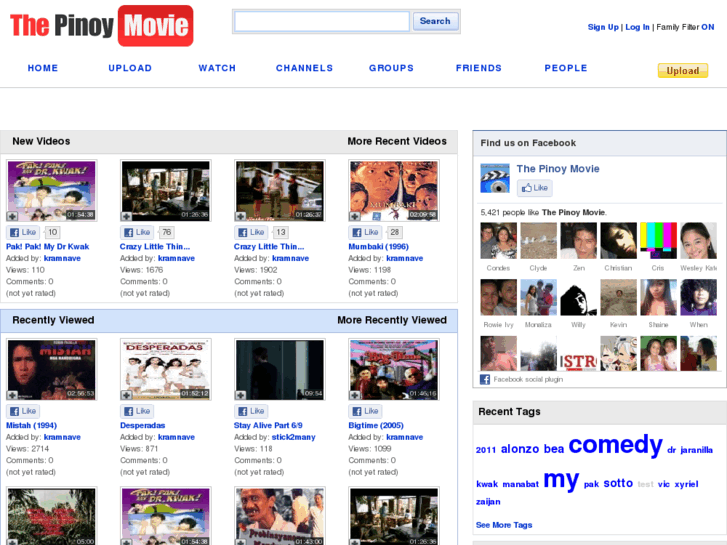Like Mumbaki (1996) on Facebook
727x545 pixels.
pyautogui.click(x=365, y=232)
